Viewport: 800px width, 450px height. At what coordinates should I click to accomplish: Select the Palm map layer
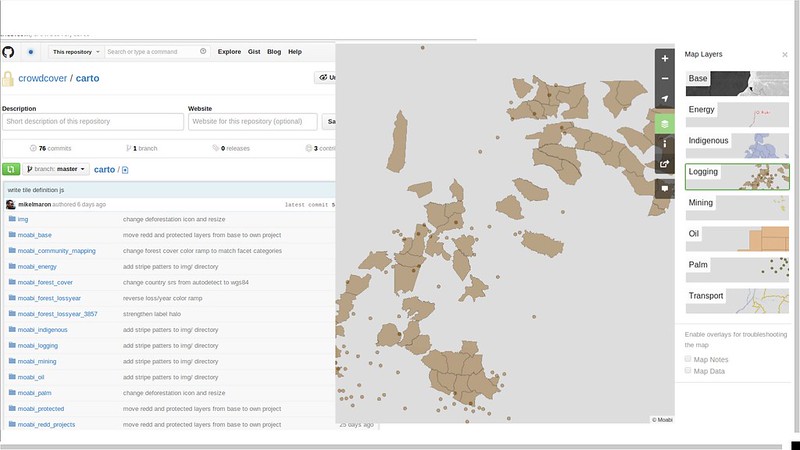coord(737,270)
